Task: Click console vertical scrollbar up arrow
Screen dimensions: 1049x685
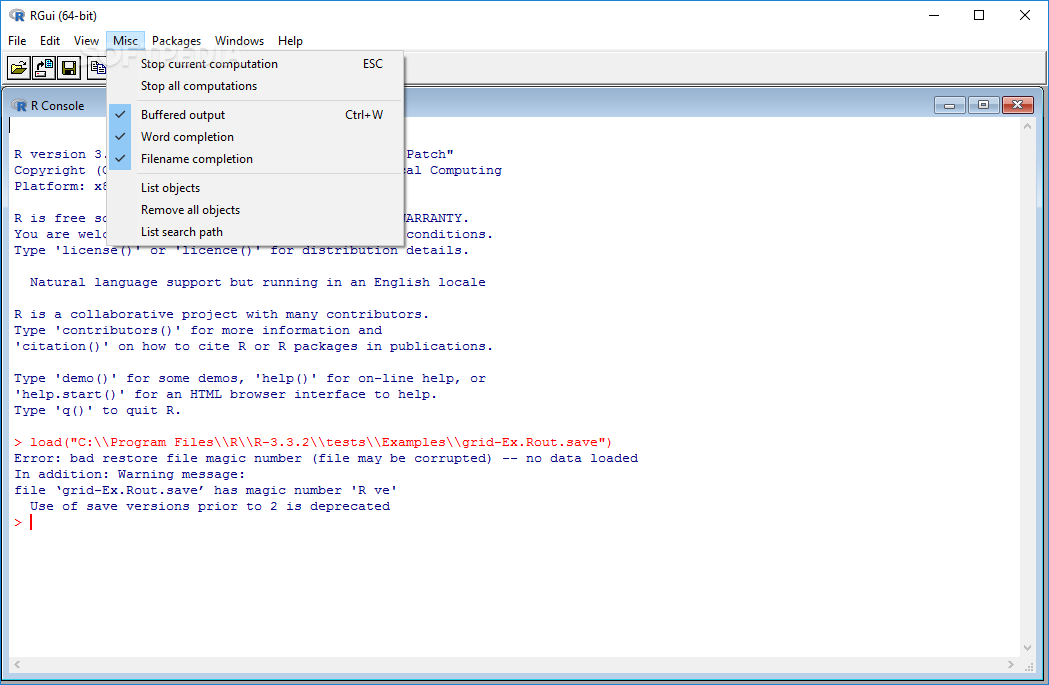Action: 1028,126
